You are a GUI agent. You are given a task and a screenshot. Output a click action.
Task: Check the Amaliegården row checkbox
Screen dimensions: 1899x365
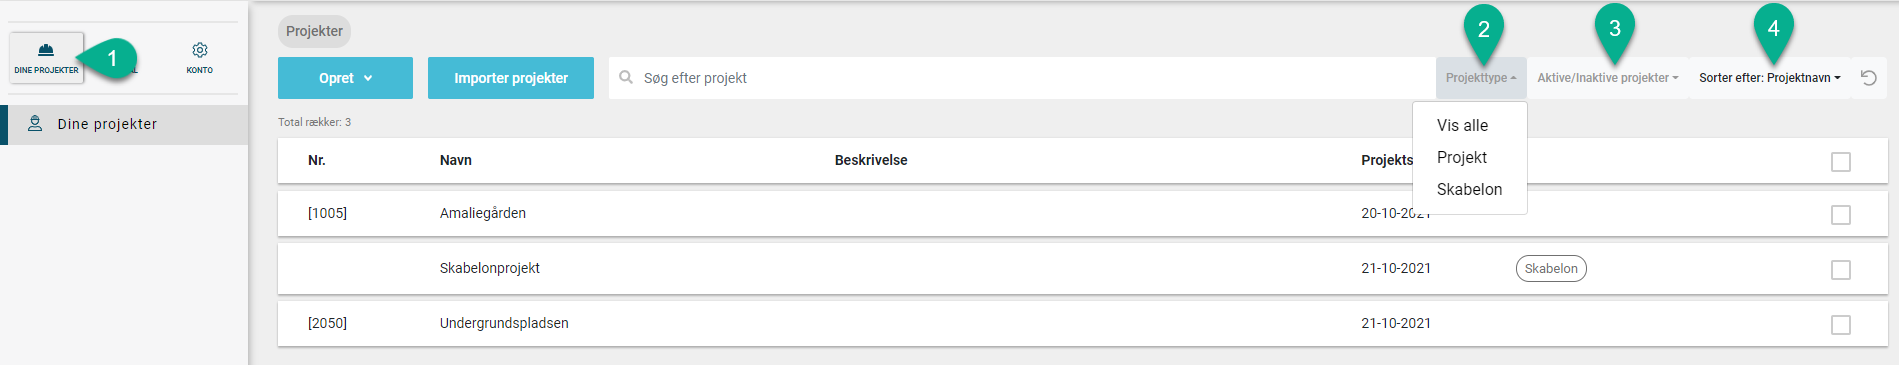point(1841,215)
